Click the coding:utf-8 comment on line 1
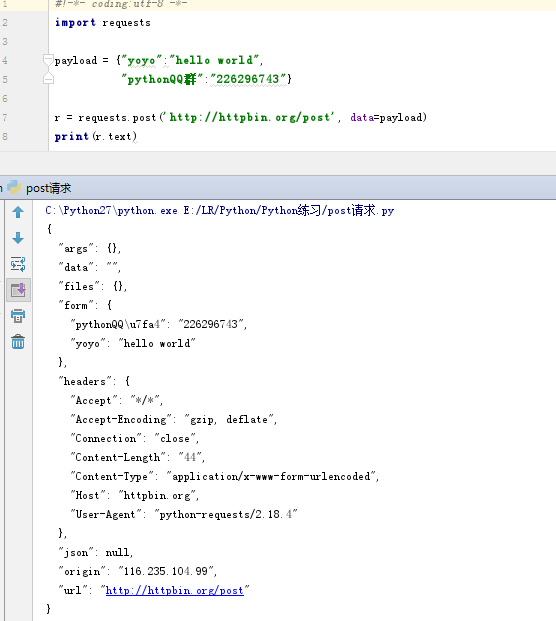Image resolution: width=556 pixels, height=621 pixels. click(121, 4)
